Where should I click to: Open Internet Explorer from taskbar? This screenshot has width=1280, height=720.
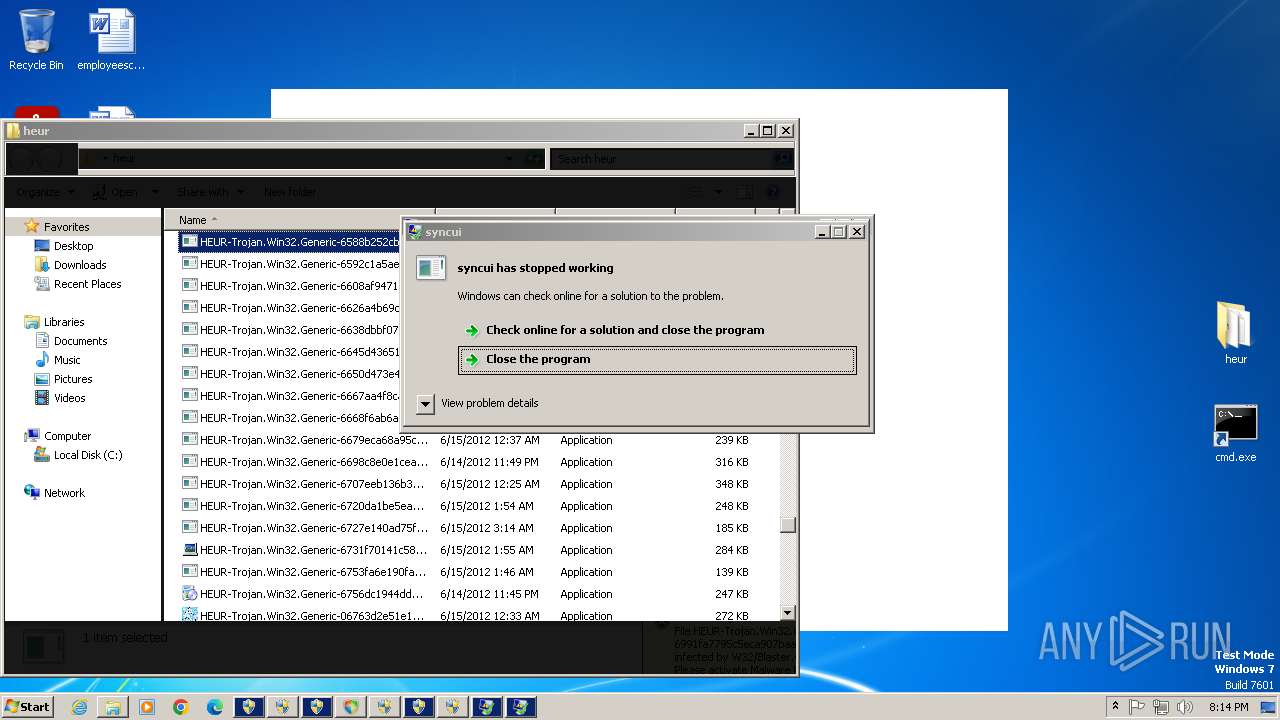pos(79,707)
